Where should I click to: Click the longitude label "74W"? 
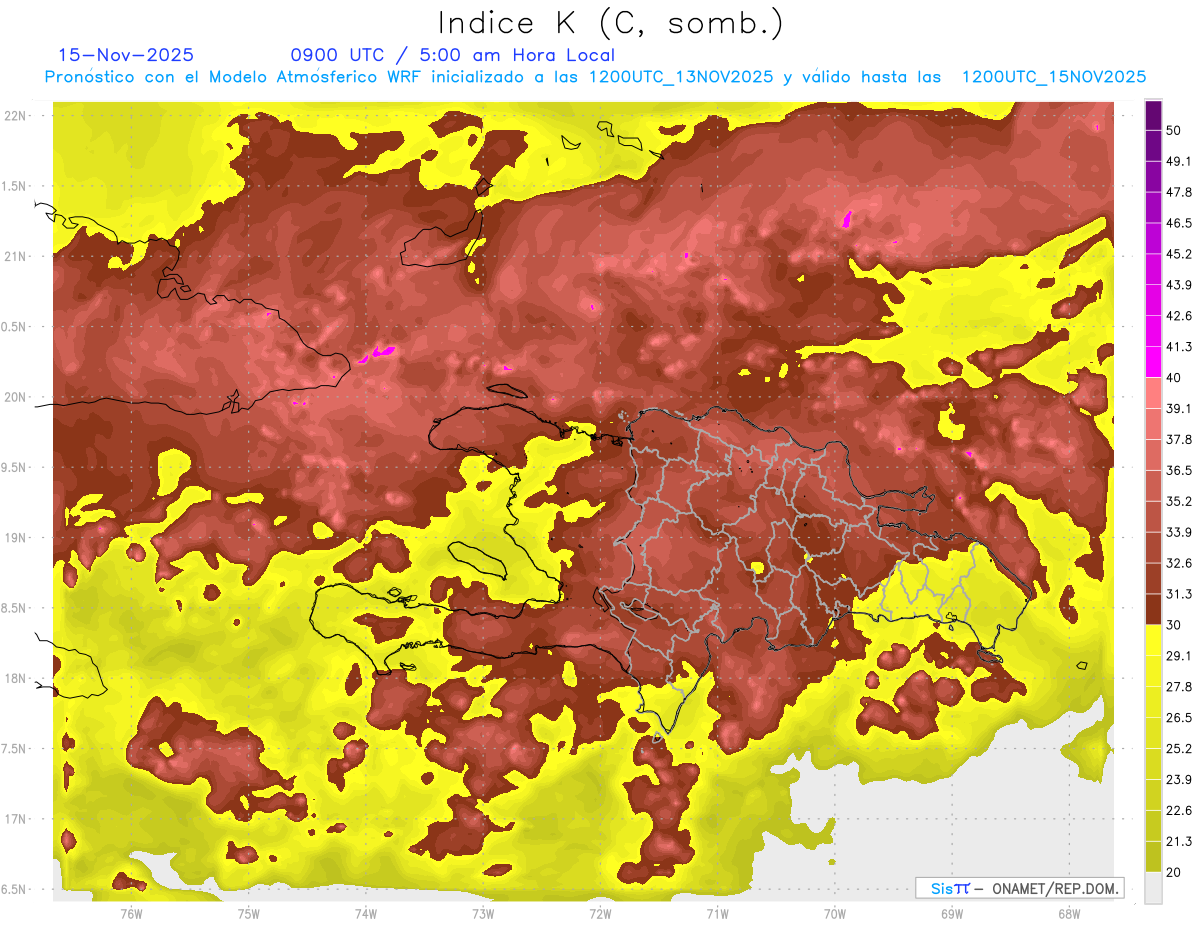366,913
